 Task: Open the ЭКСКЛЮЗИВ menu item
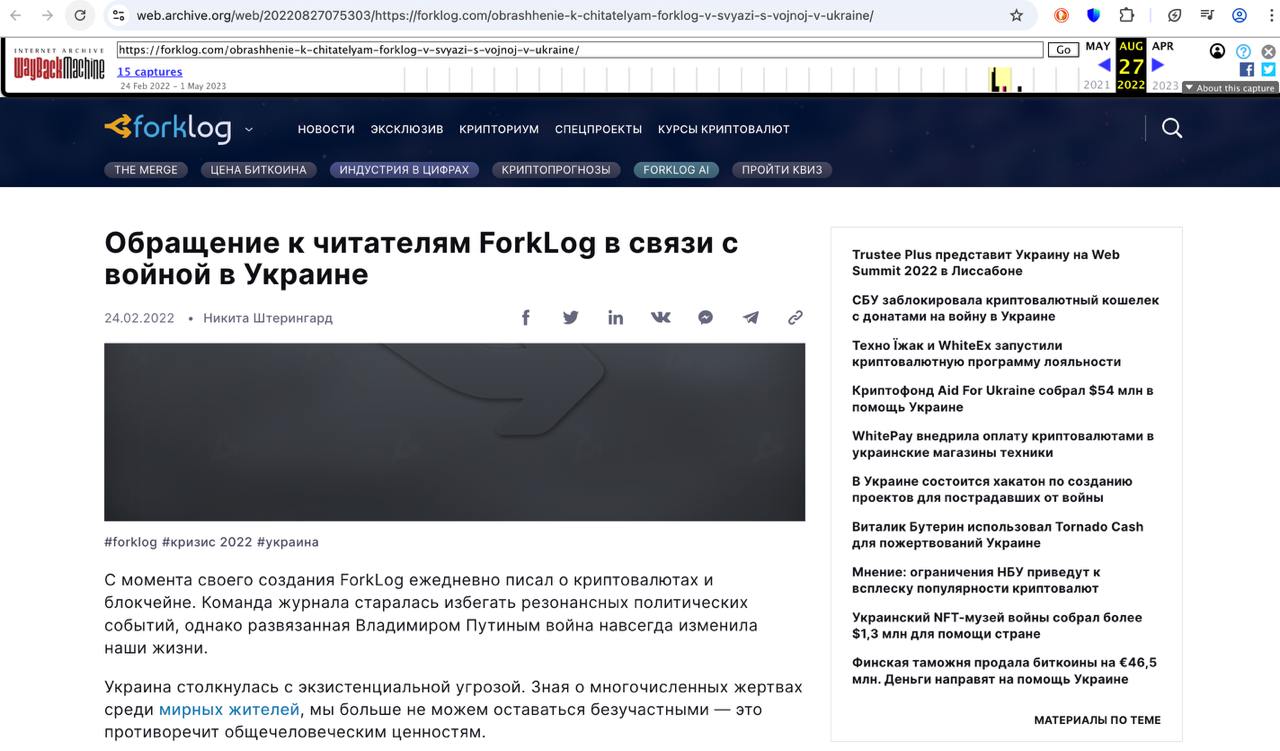click(x=407, y=129)
